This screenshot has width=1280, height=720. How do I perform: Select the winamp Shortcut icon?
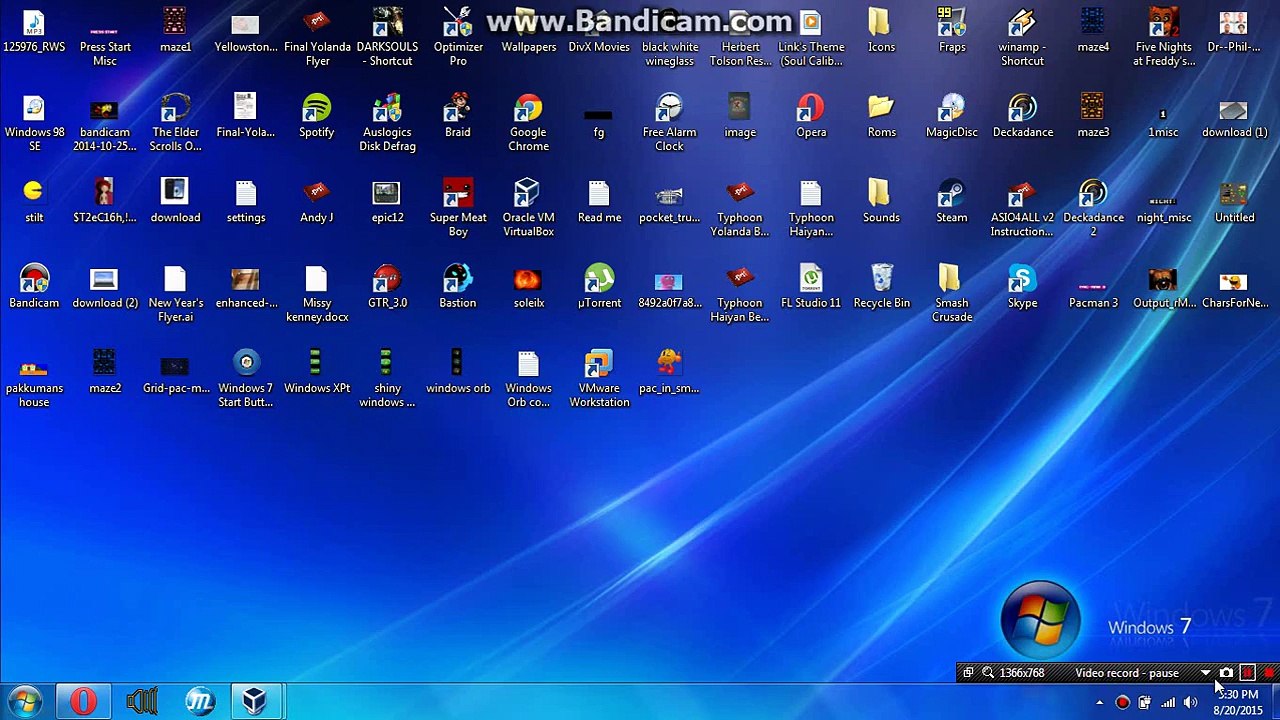pyautogui.click(x=1022, y=37)
